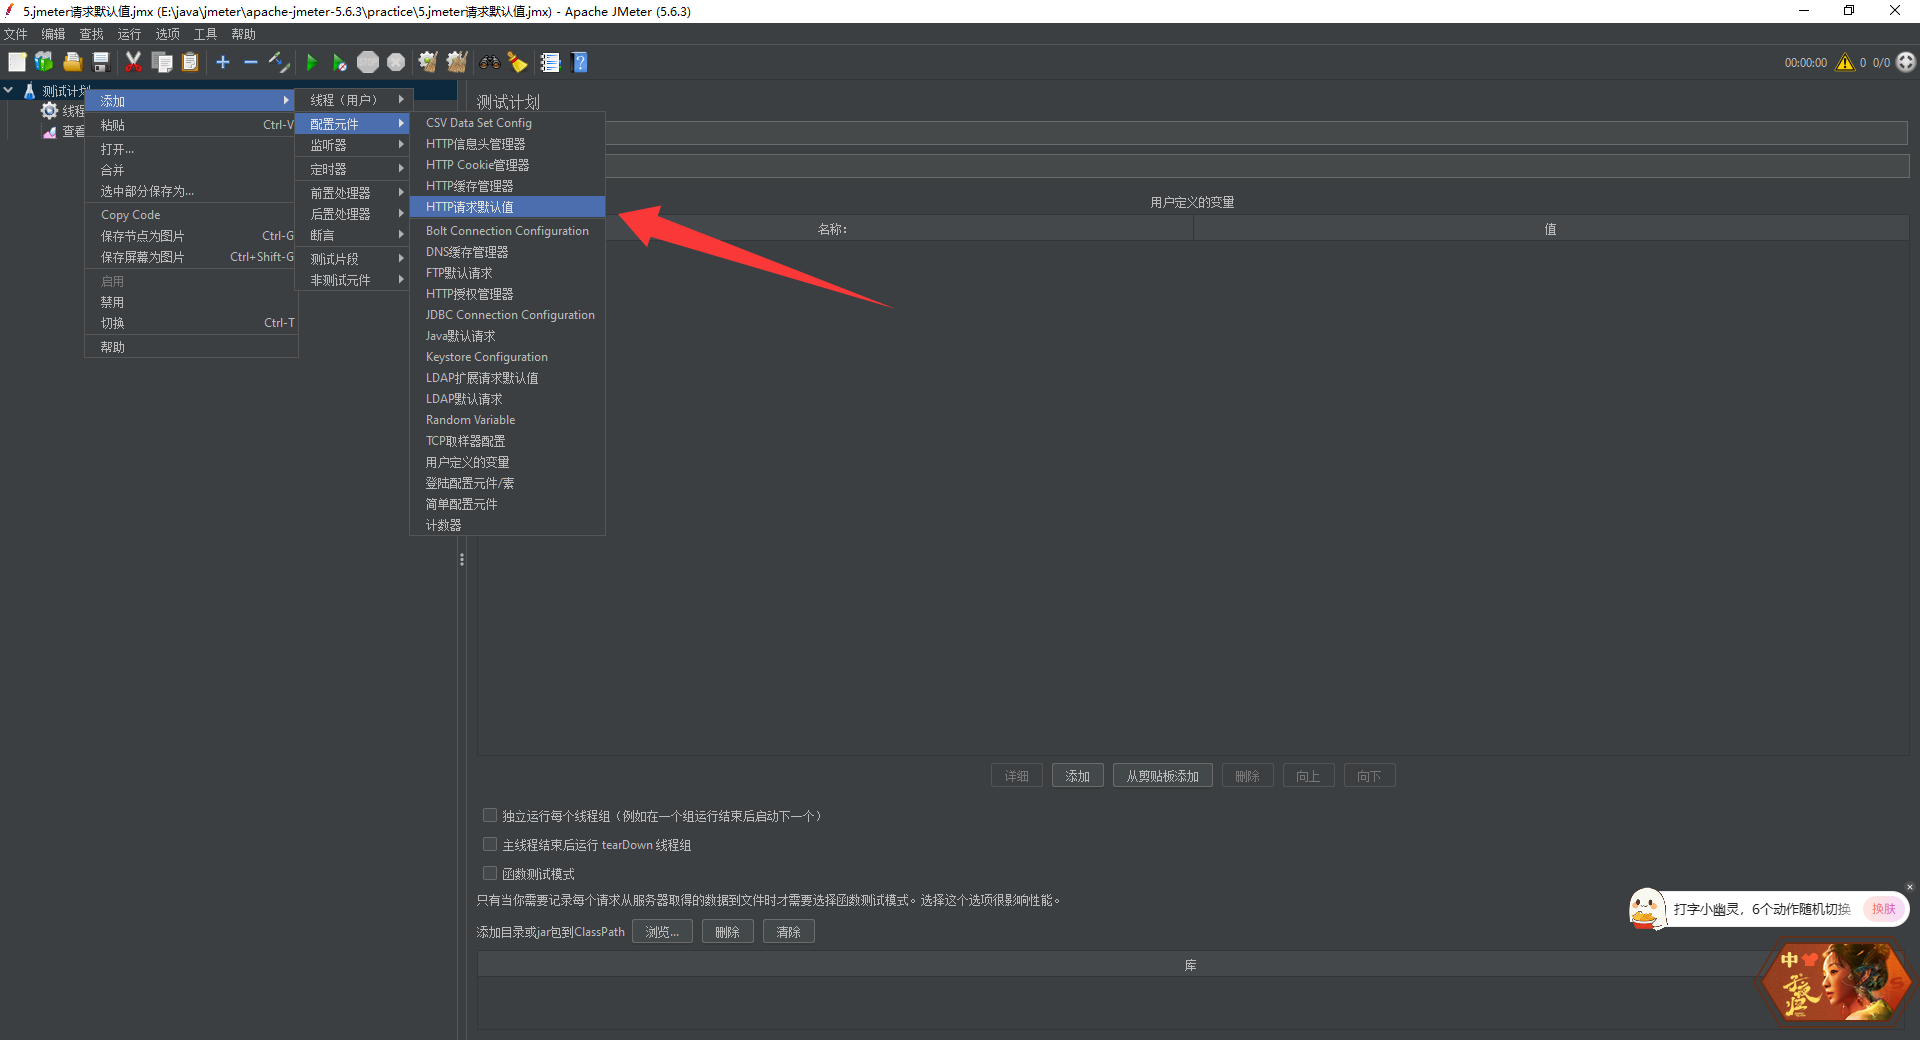Open the Function Helper list icon
The image size is (1920, 1040).
[550, 62]
